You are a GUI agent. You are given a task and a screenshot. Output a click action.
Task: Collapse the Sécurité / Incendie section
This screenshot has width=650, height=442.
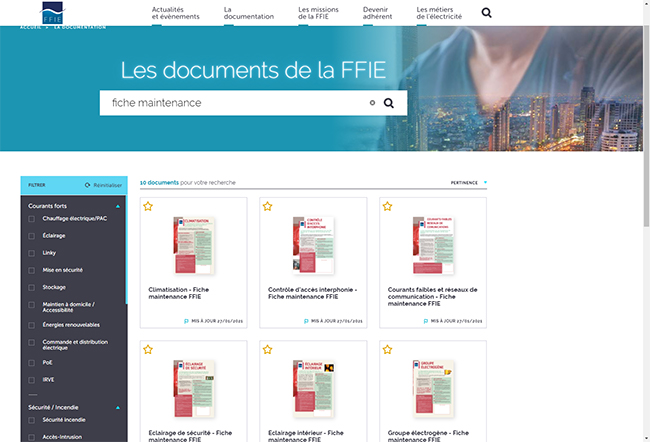(x=118, y=408)
